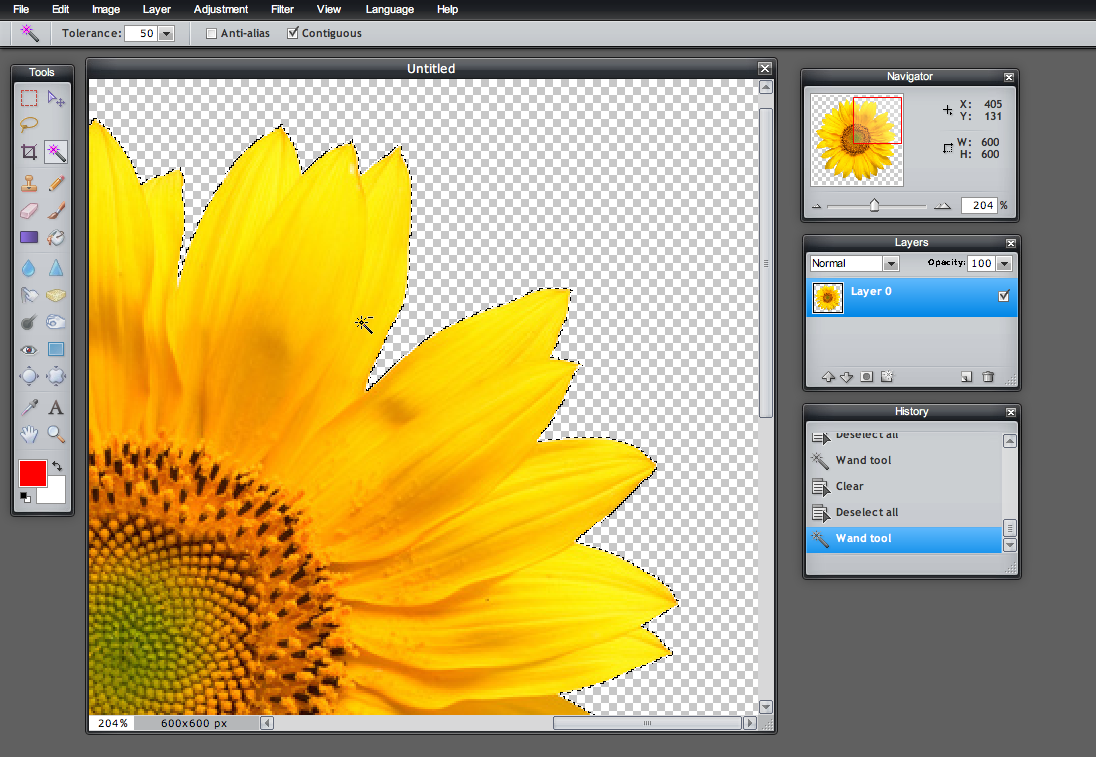Click the Navigator zoom percentage field
Viewport: 1096px width, 757px height.
coord(978,205)
